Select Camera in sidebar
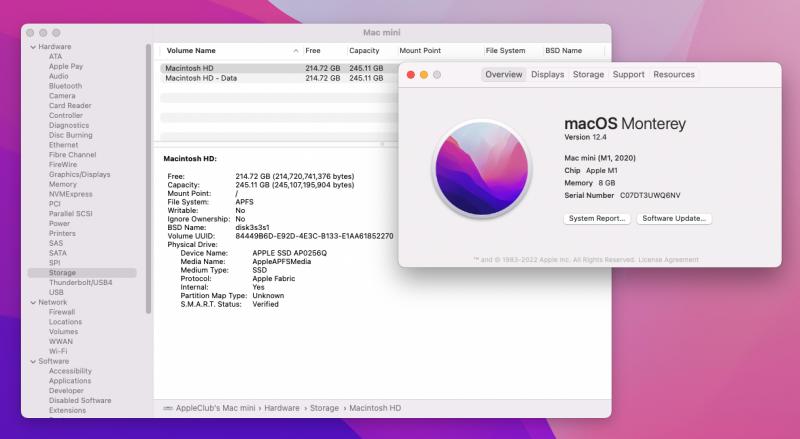Image resolution: width=800 pixels, height=439 pixels. (62, 96)
